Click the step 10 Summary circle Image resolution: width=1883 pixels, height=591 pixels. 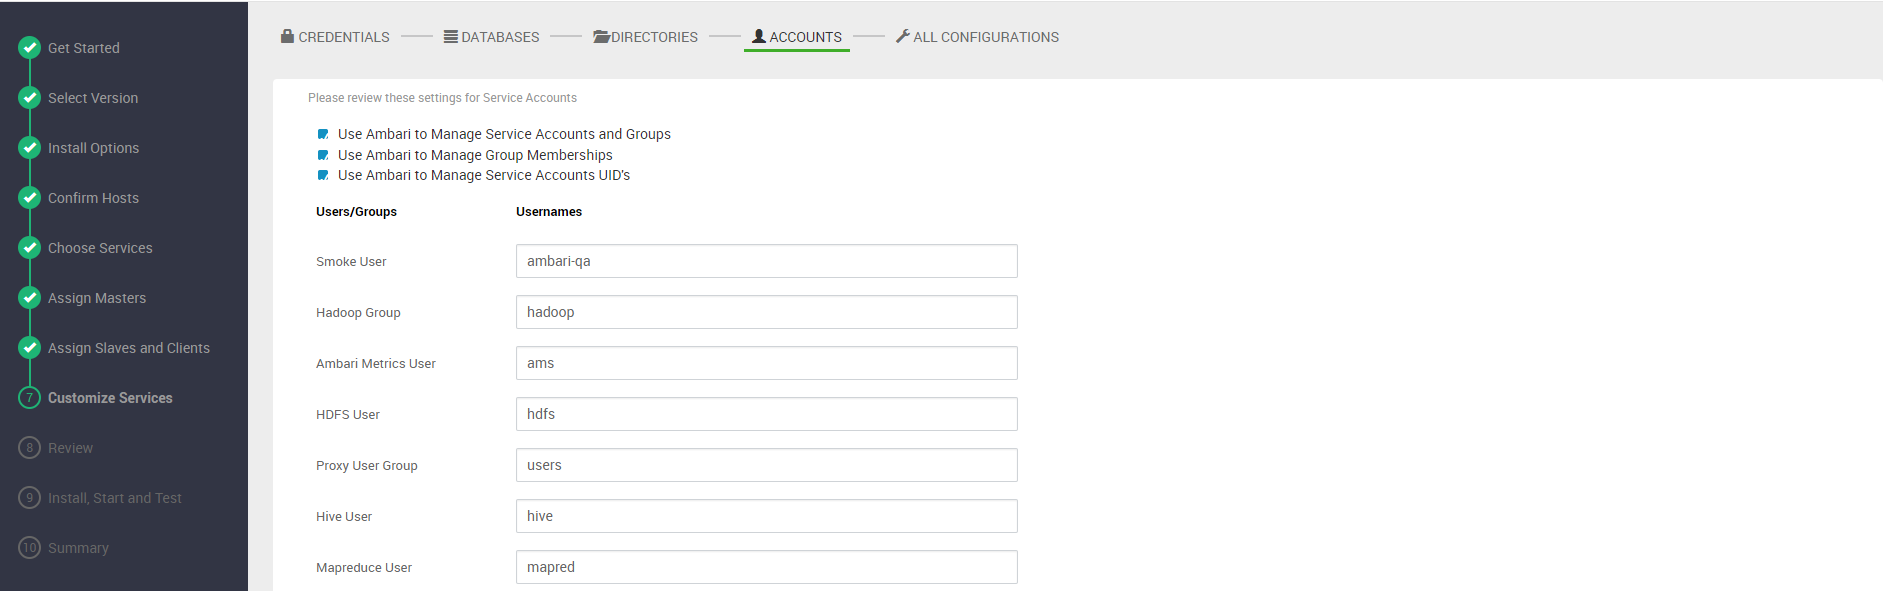(30, 547)
